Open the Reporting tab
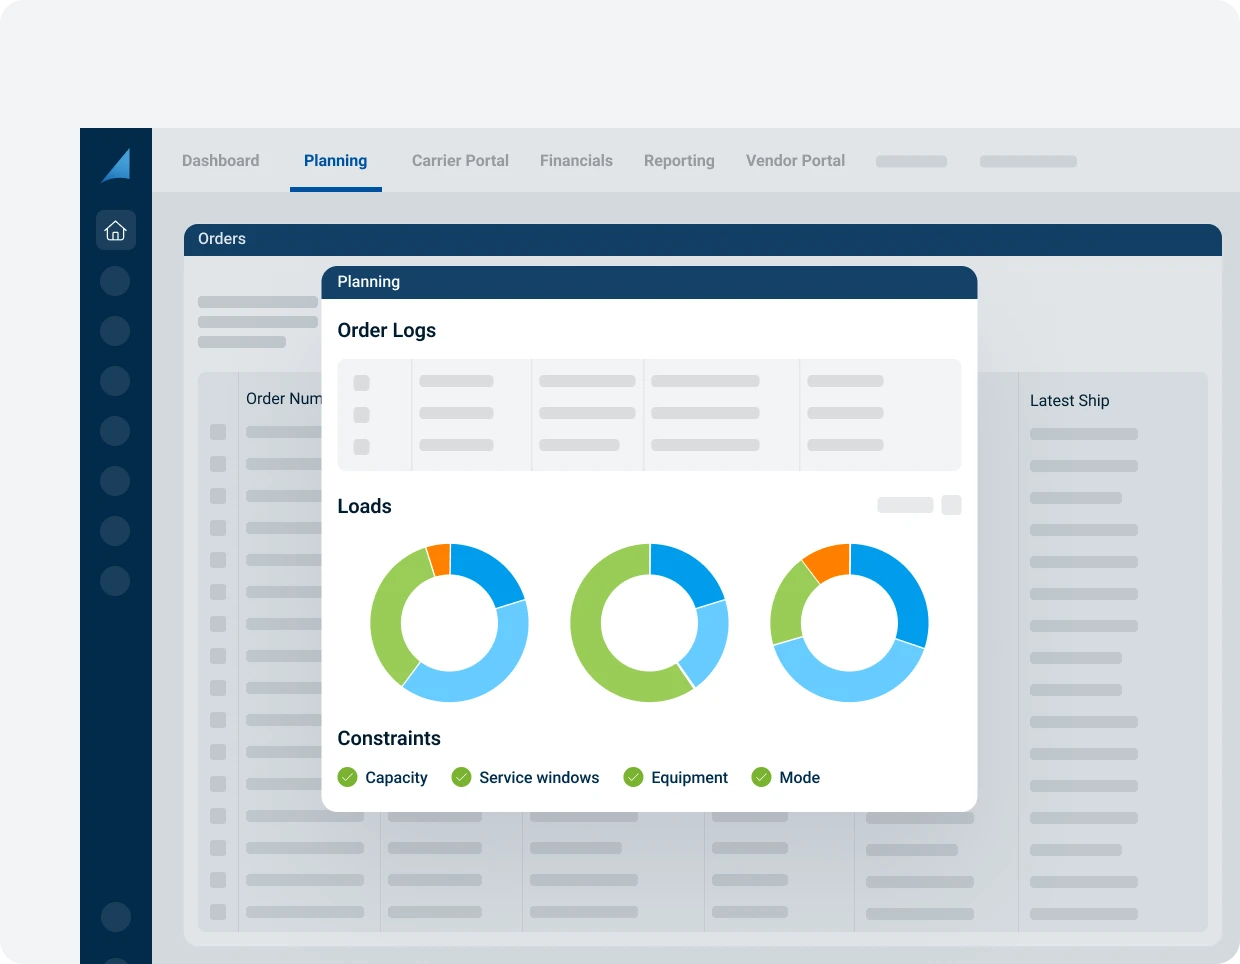Image resolution: width=1240 pixels, height=964 pixels. point(679,161)
